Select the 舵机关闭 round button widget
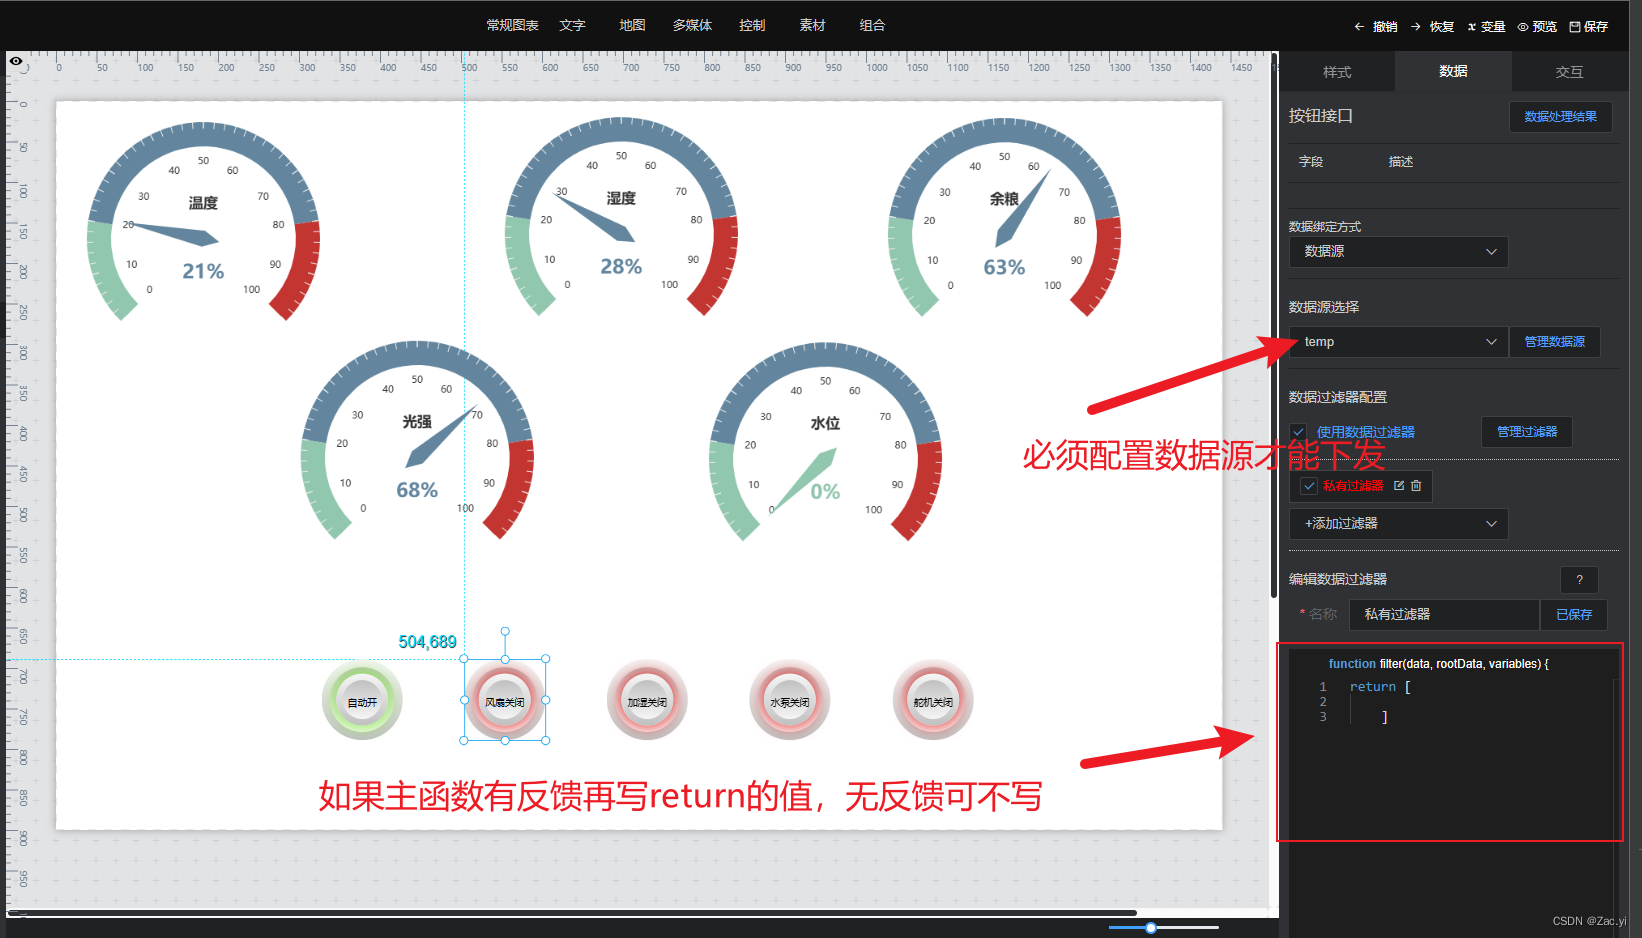This screenshot has height=938, width=1642. click(x=933, y=701)
